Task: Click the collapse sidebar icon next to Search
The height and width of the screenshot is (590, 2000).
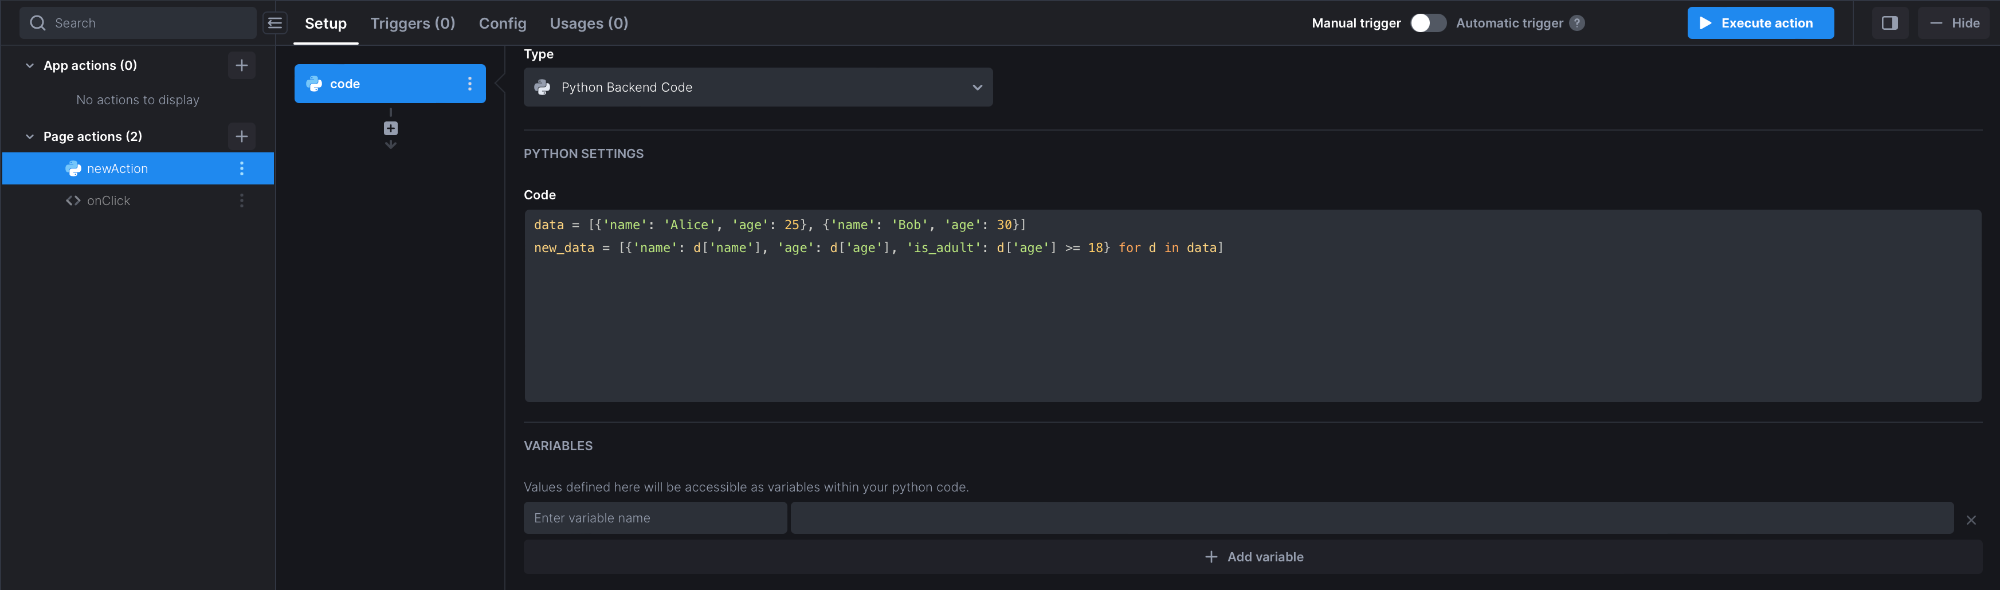Action: (x=275, y=23)
